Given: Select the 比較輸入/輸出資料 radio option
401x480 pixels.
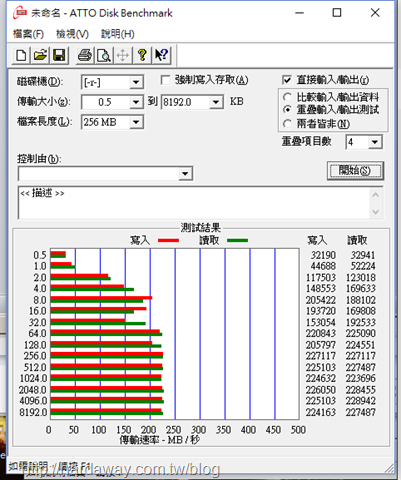Looking at the screenshot, I should [x=287, y=97].
